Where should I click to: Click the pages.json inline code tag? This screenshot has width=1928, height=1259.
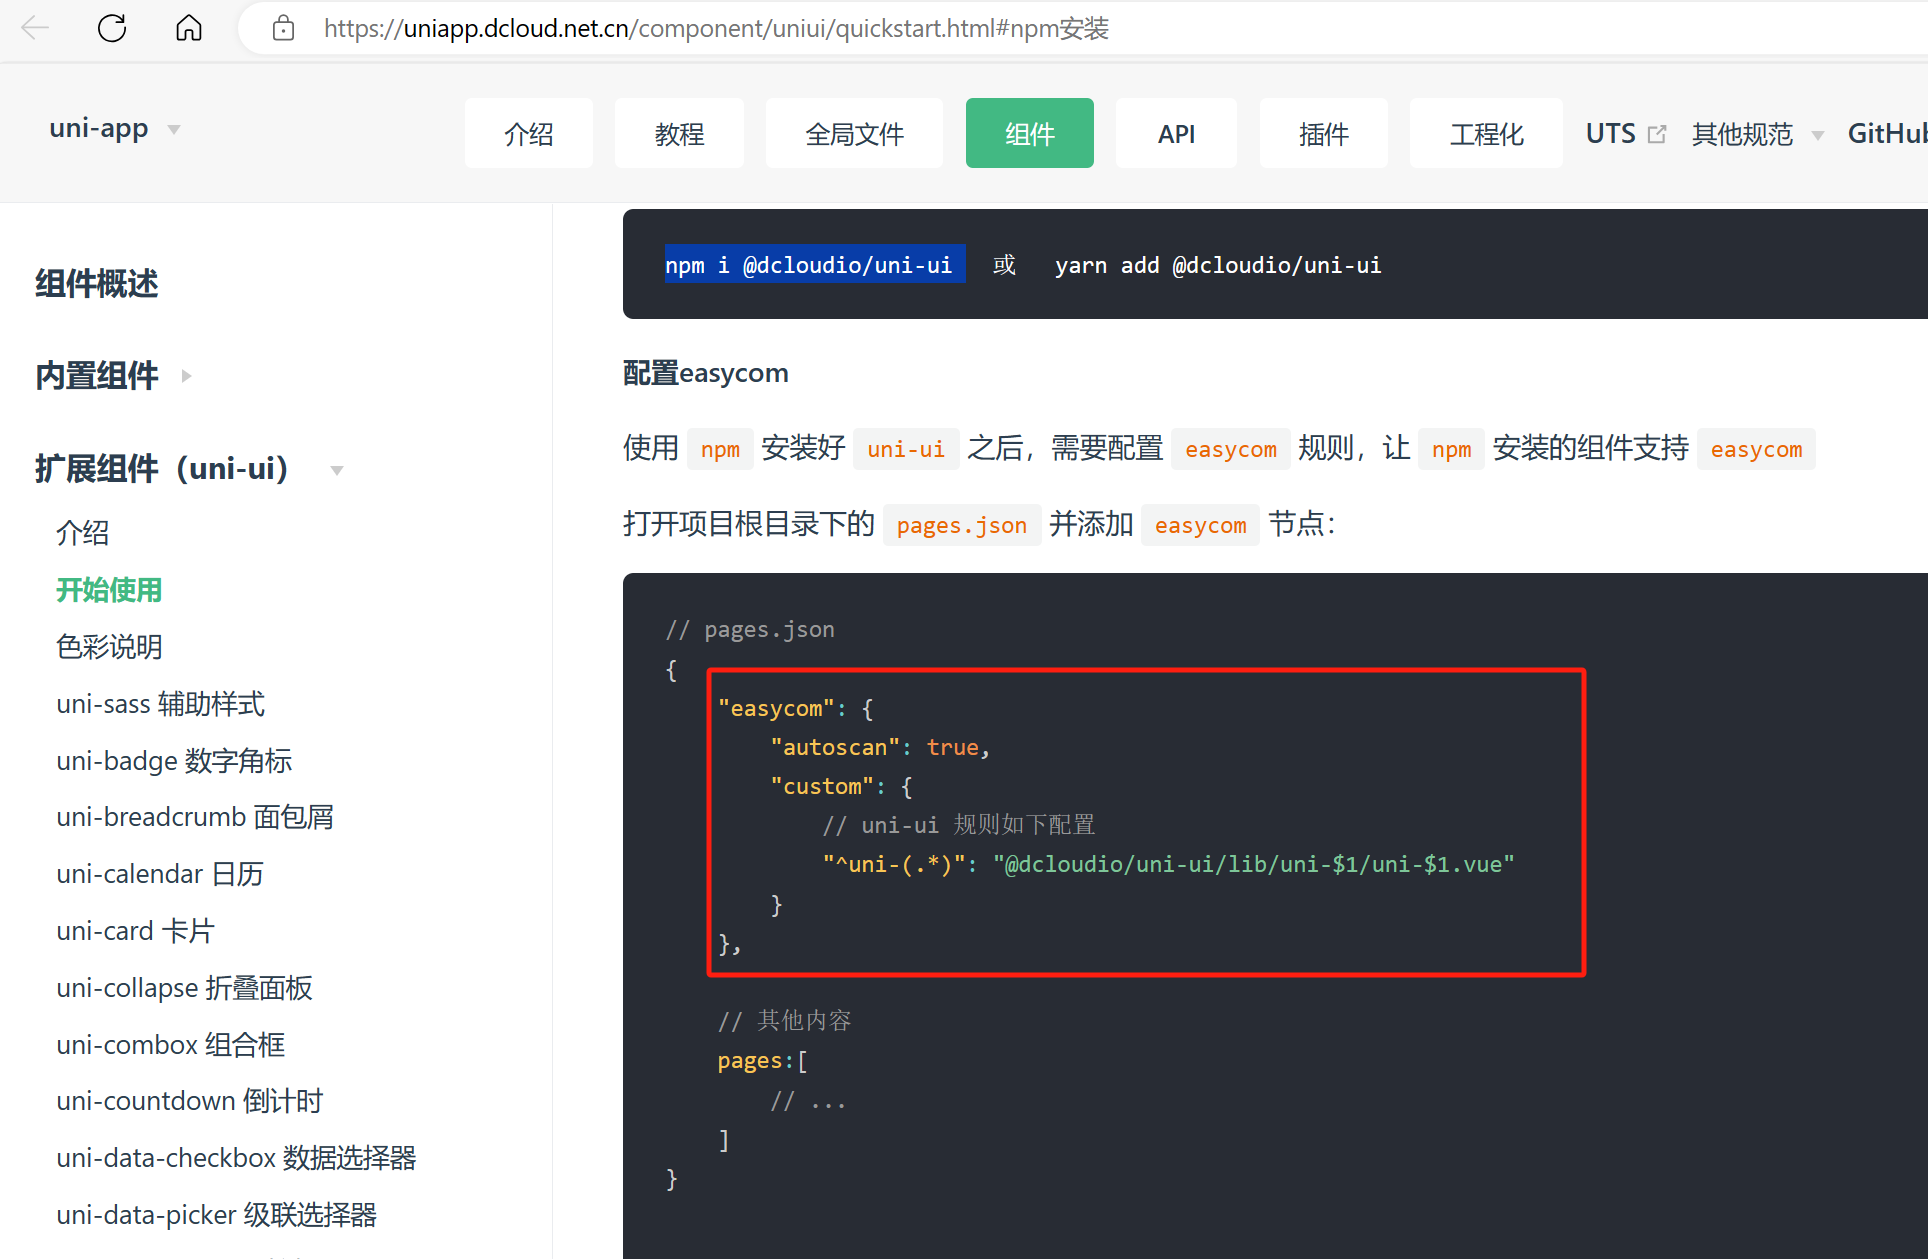(x=962, y=525)
